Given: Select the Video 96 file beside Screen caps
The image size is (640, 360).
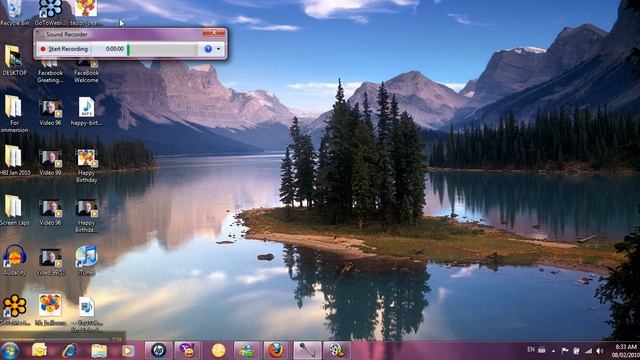Looking at the screenshot, I should (x=50, y=212).
